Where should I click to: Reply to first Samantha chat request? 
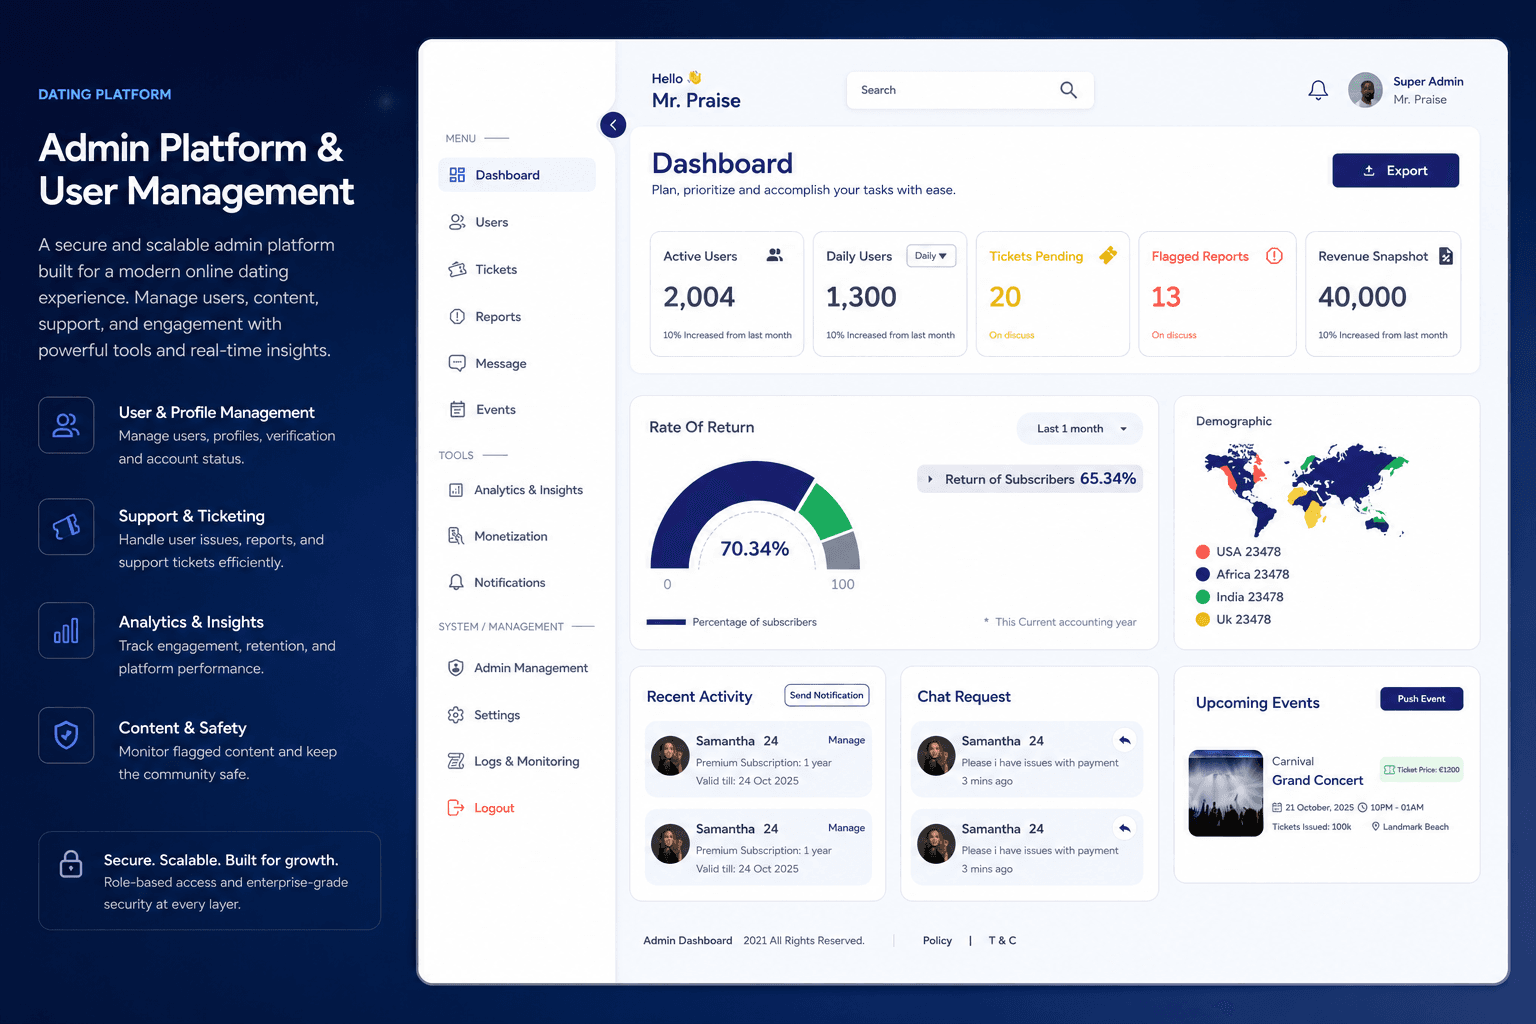pos(1125,741)
